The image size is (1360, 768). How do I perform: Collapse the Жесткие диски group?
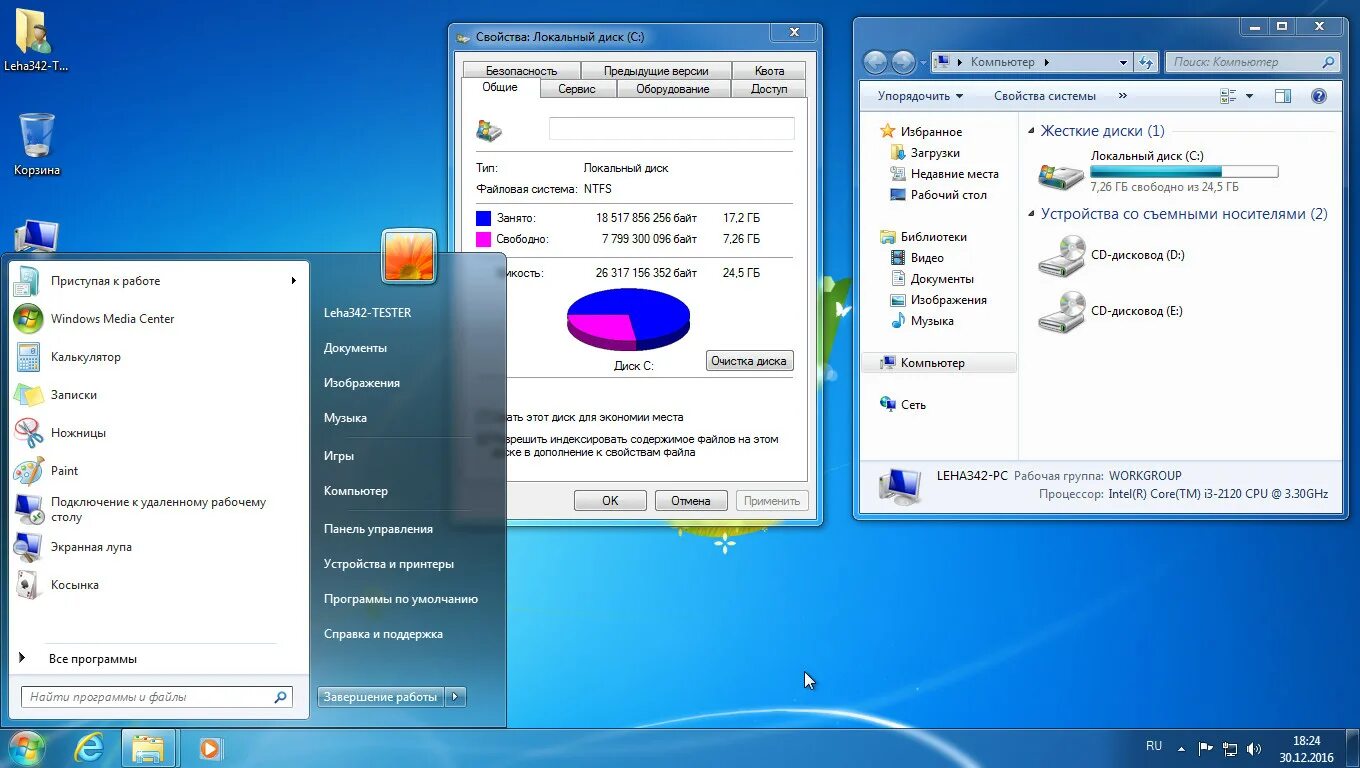coord(1032,131)
